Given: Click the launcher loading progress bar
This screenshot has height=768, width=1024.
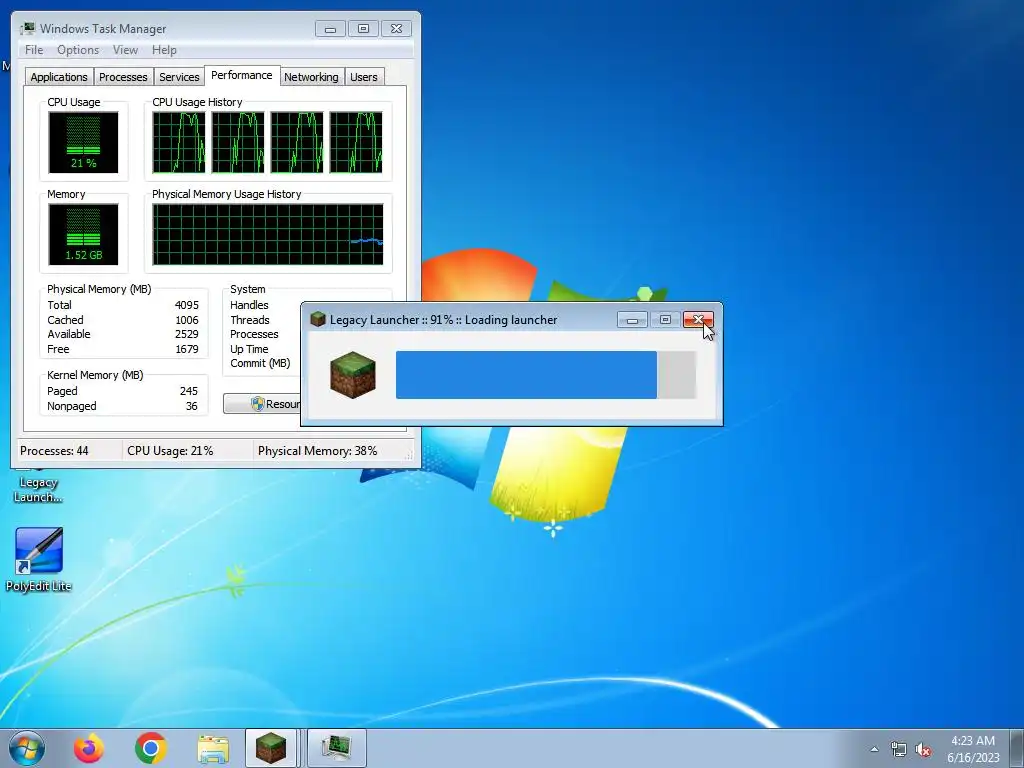Looking at the screenshot, I should tap(546, 375).
